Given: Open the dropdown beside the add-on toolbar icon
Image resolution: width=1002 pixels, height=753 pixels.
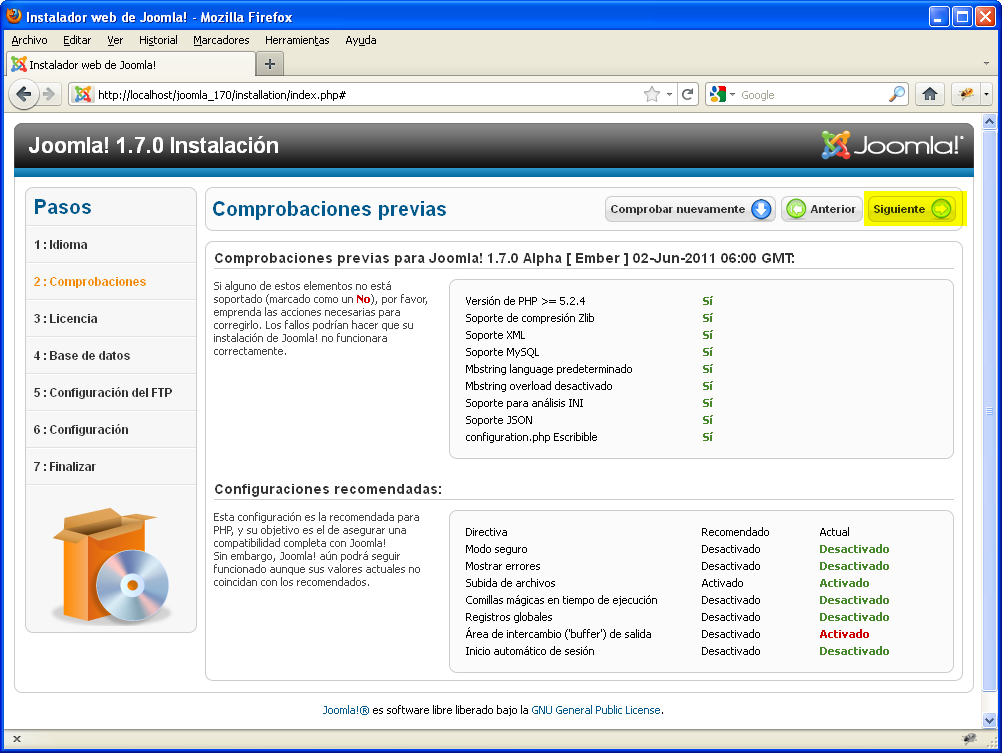Looking at the screenshot, I should click(987, 95).
